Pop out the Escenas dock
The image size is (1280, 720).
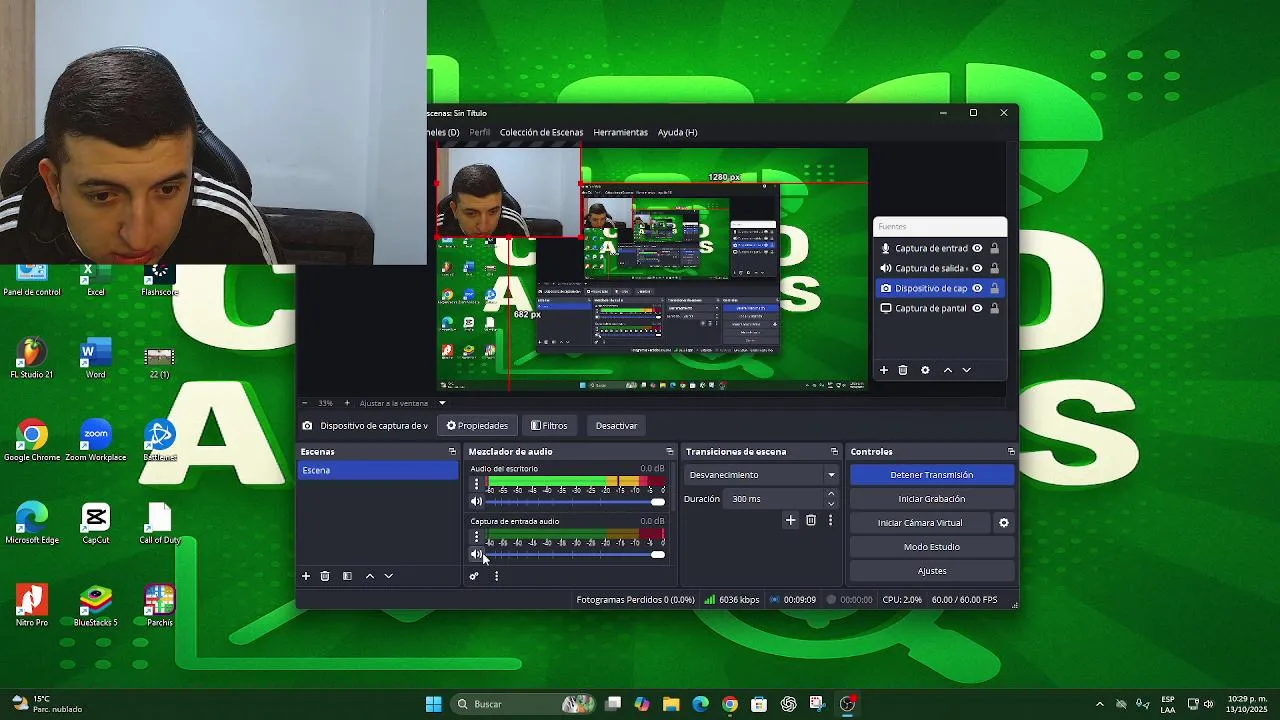click(452, 452)
